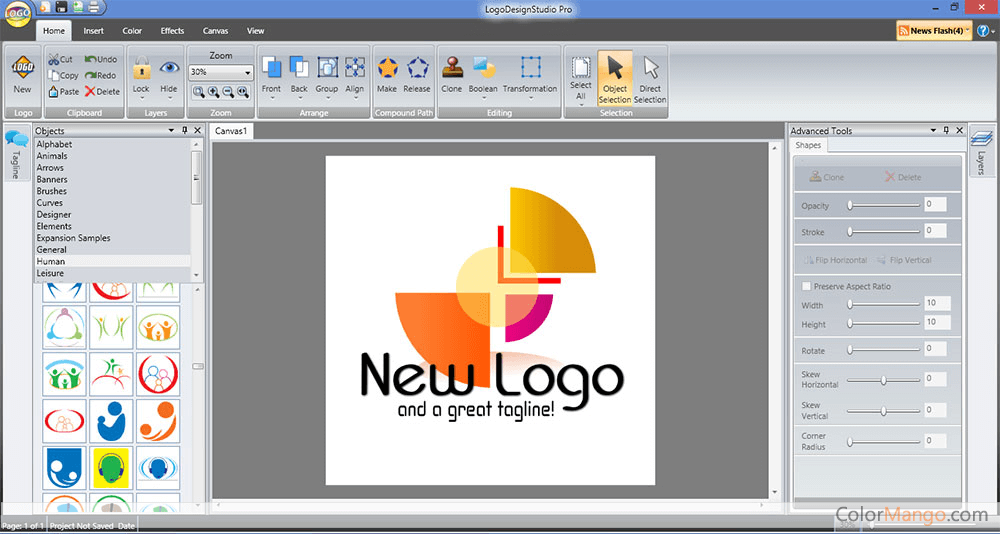Image resolution: width=1000 pixels, height=534 pixels.
Task: Open the Advanced Tools panel options arrow
Action: (x=933, y=130)
